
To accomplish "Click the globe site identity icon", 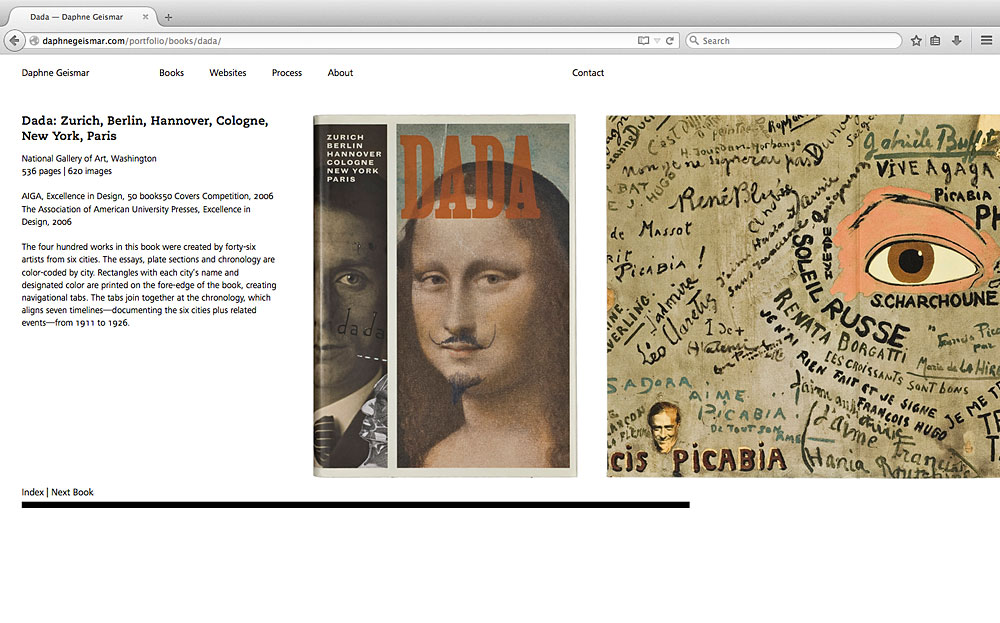I will (x=34, y=41).
